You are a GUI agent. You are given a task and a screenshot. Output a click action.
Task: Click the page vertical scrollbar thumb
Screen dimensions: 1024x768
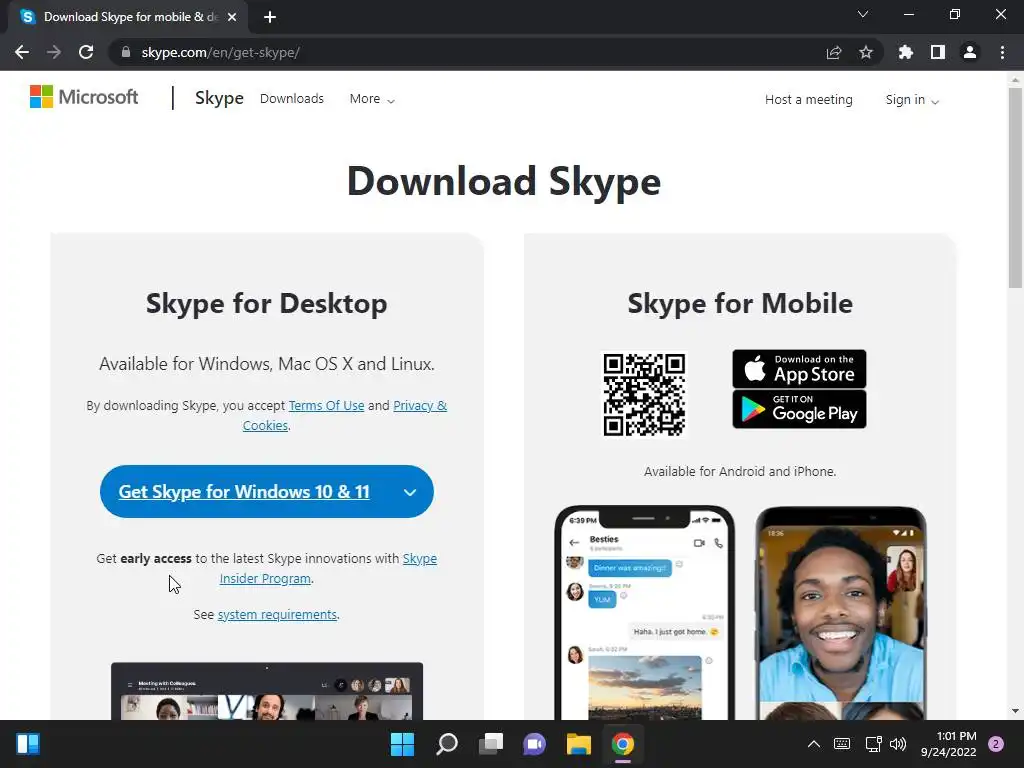[1015, 187]
